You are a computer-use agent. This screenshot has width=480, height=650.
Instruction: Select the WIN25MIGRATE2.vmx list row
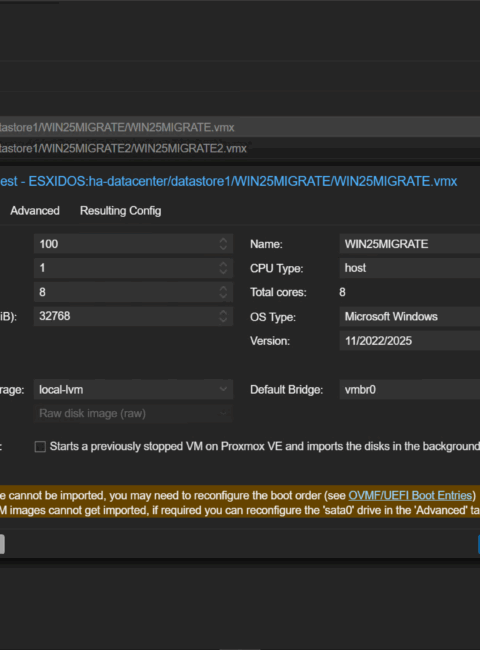[x=240, y=148]
